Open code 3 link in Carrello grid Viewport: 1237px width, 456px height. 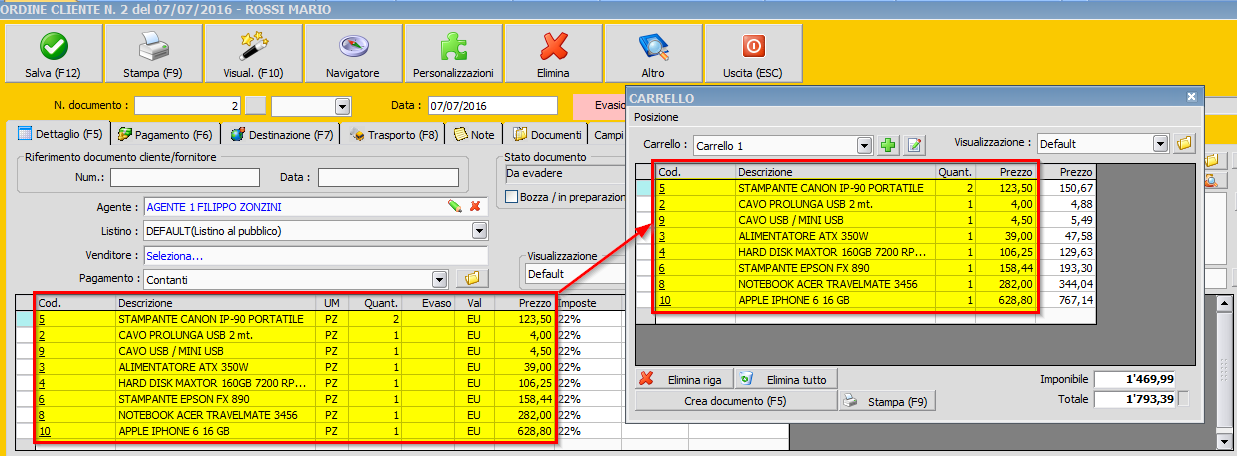pos(663,235)
